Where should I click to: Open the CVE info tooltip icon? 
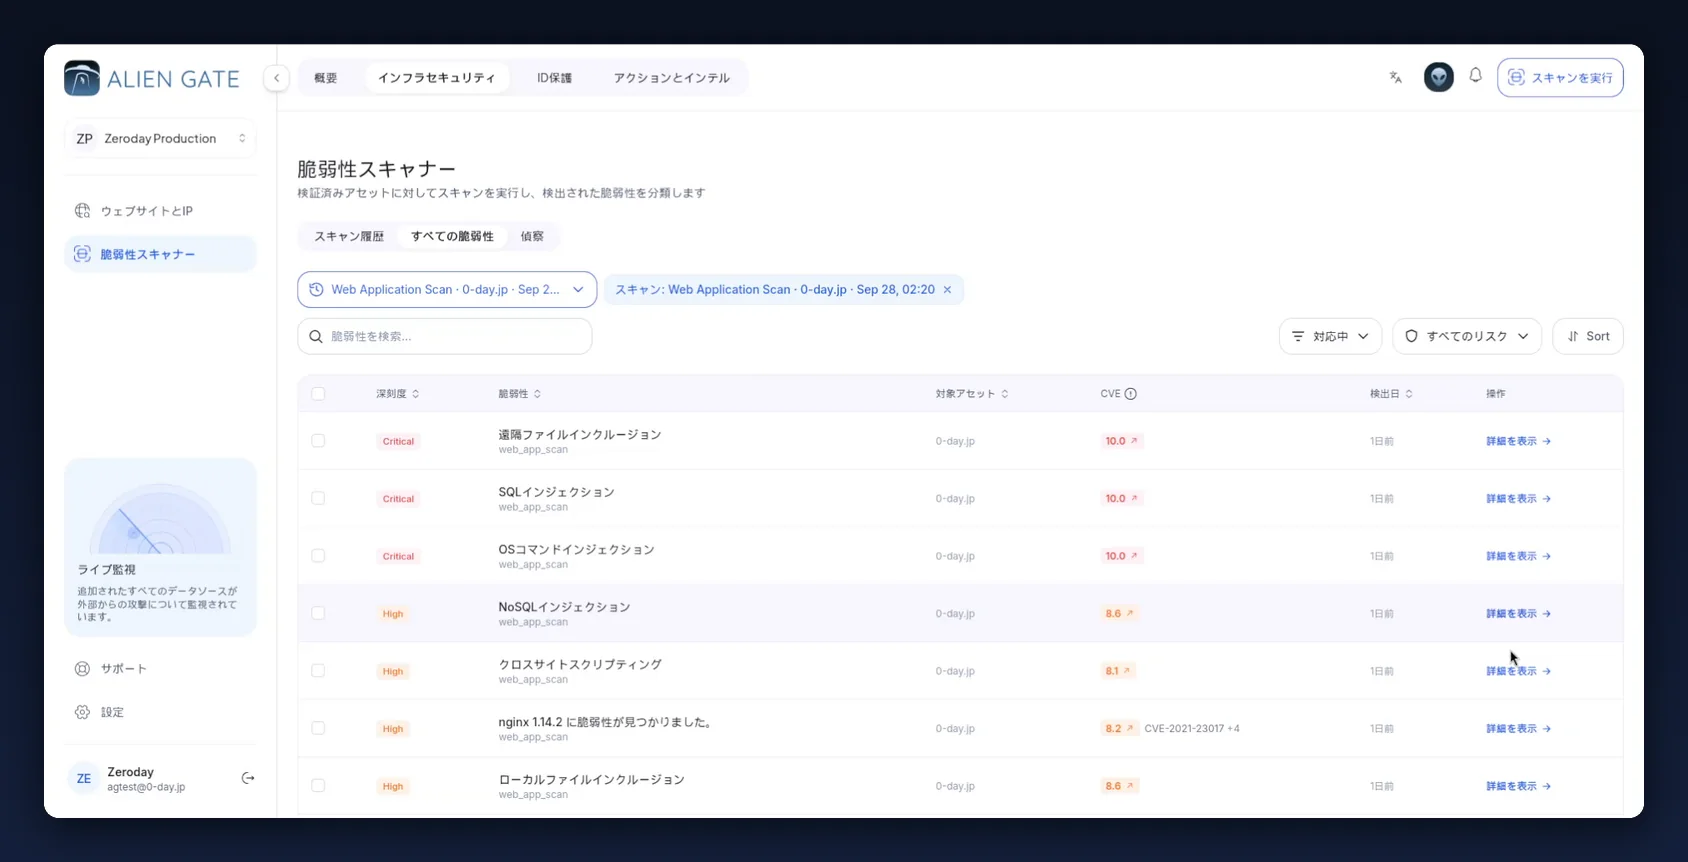[1131, 394]
